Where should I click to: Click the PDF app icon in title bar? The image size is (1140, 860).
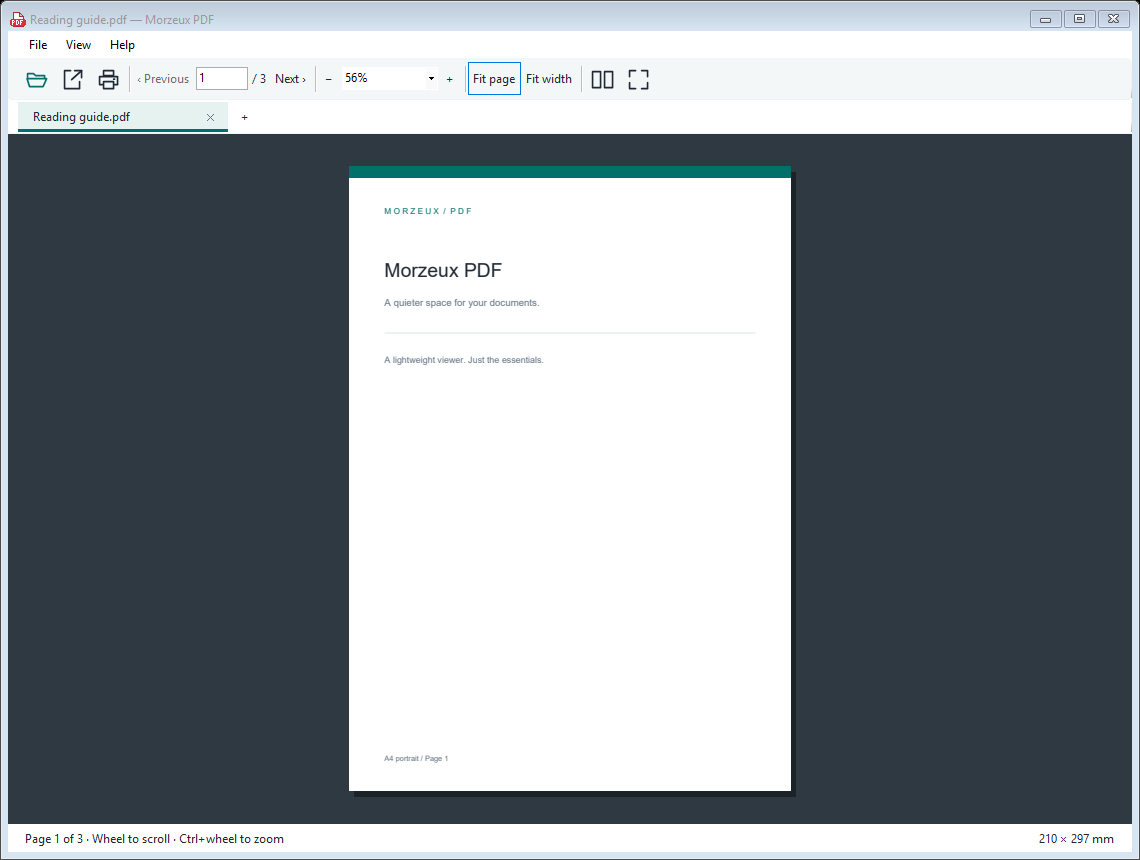[17, 20]
